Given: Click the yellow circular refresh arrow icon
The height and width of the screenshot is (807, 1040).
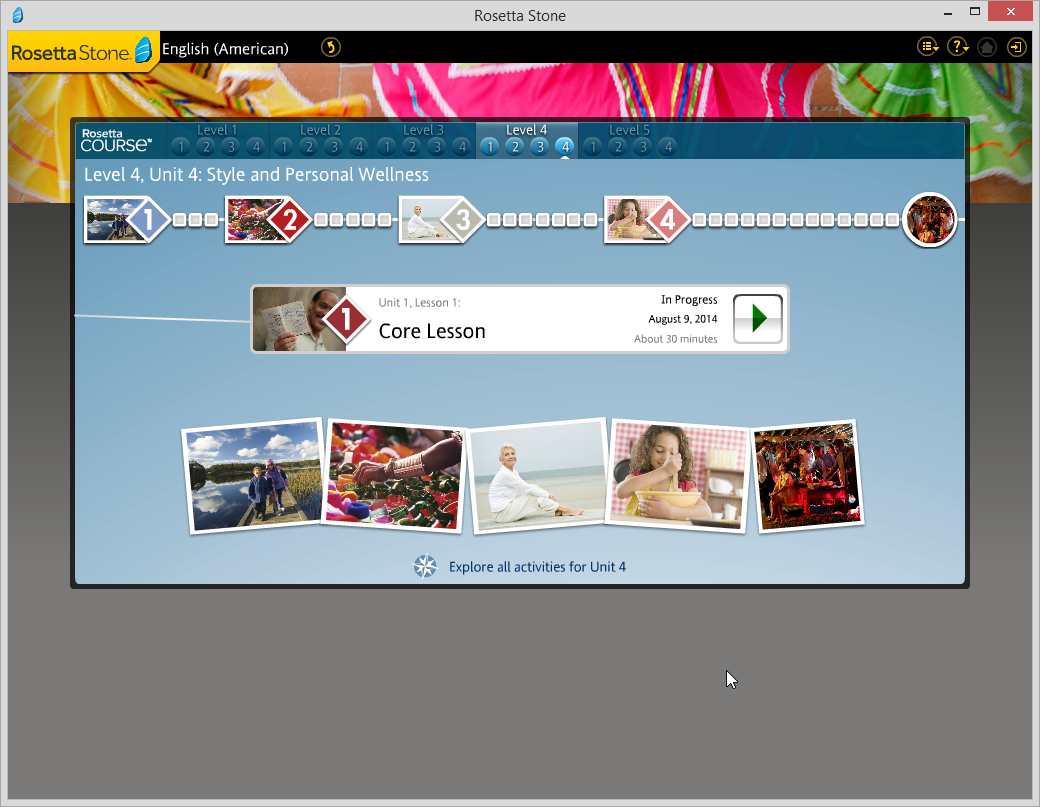Looking at the screenshot, I should pyautogui.click(x=330, y=47).
